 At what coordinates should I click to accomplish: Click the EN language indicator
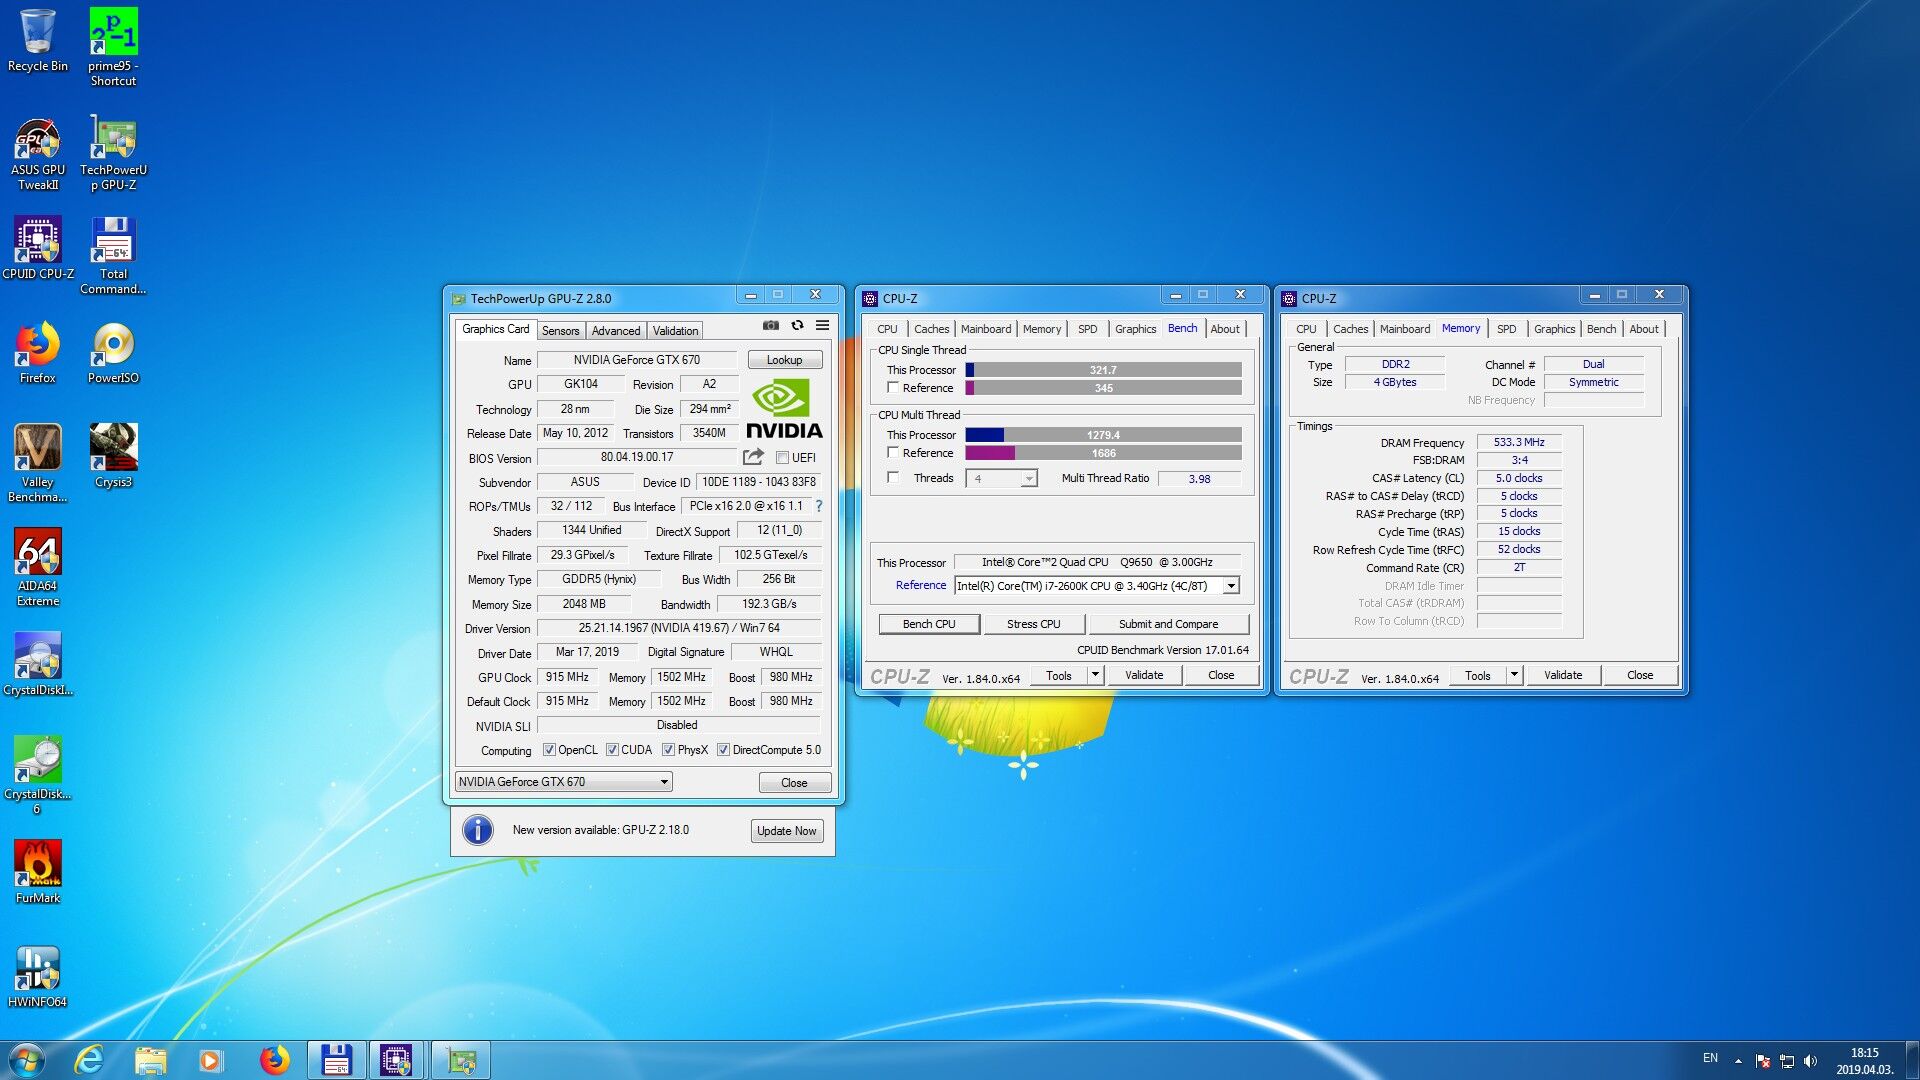[x=1710, y=1058]
